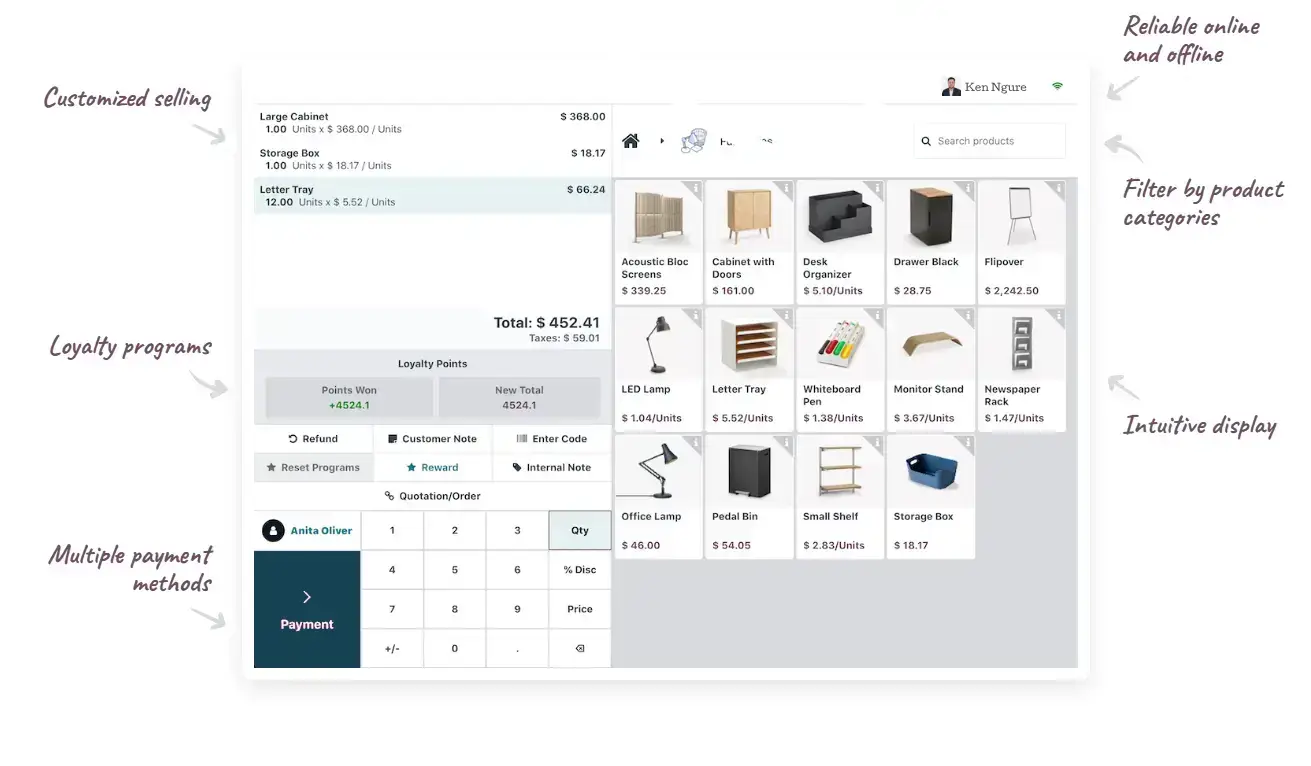Viewport: 1311px width, 766px height.
Task: Click the Wi-Fi connection status icon
Action: point(1057,87)
